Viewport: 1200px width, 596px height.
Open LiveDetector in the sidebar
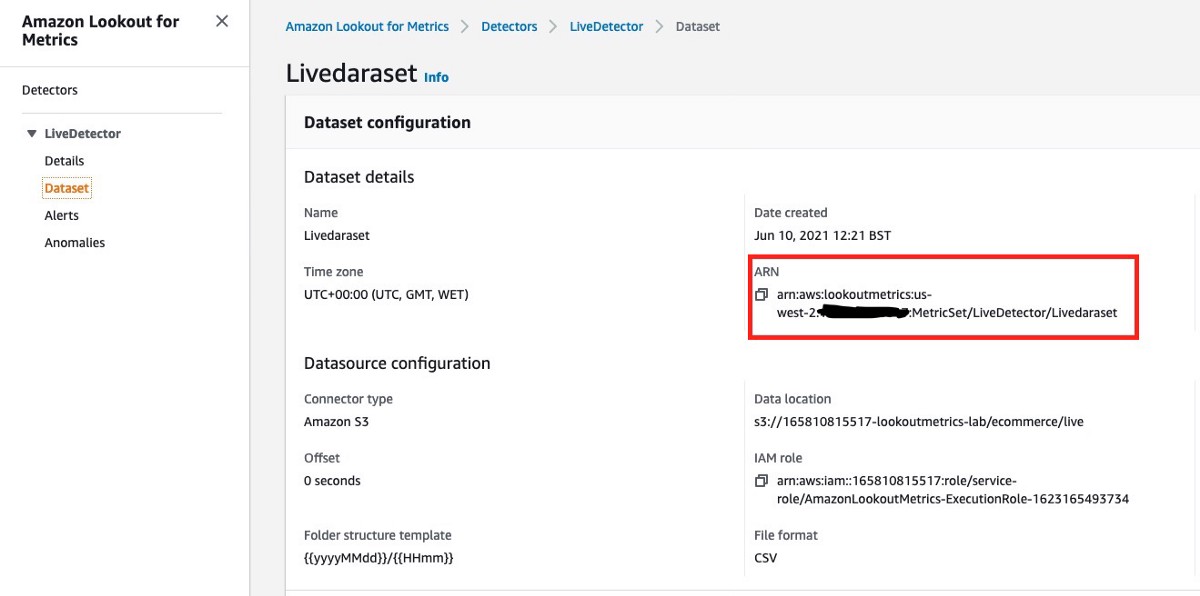pos(83,134)
